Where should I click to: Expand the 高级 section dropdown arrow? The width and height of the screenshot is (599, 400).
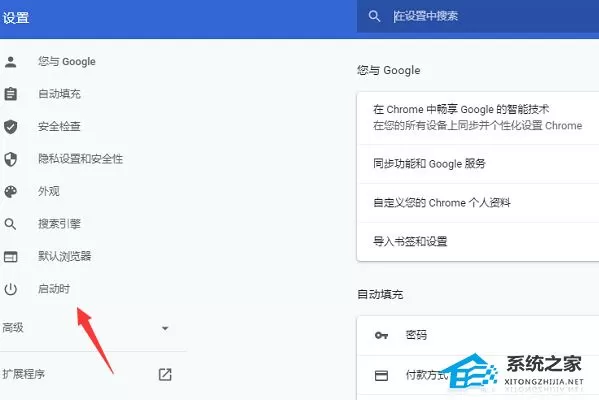(165, 328)
